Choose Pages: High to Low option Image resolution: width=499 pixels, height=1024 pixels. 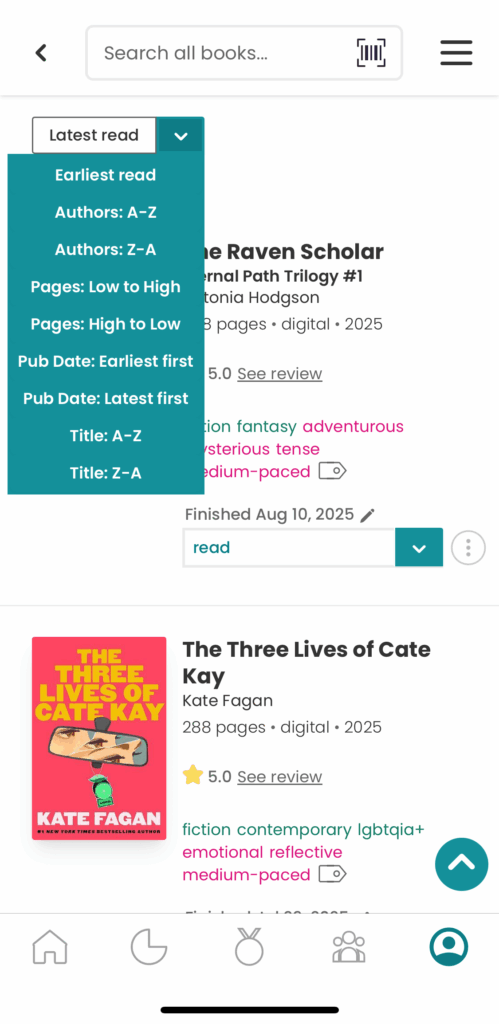pos(106,324)
